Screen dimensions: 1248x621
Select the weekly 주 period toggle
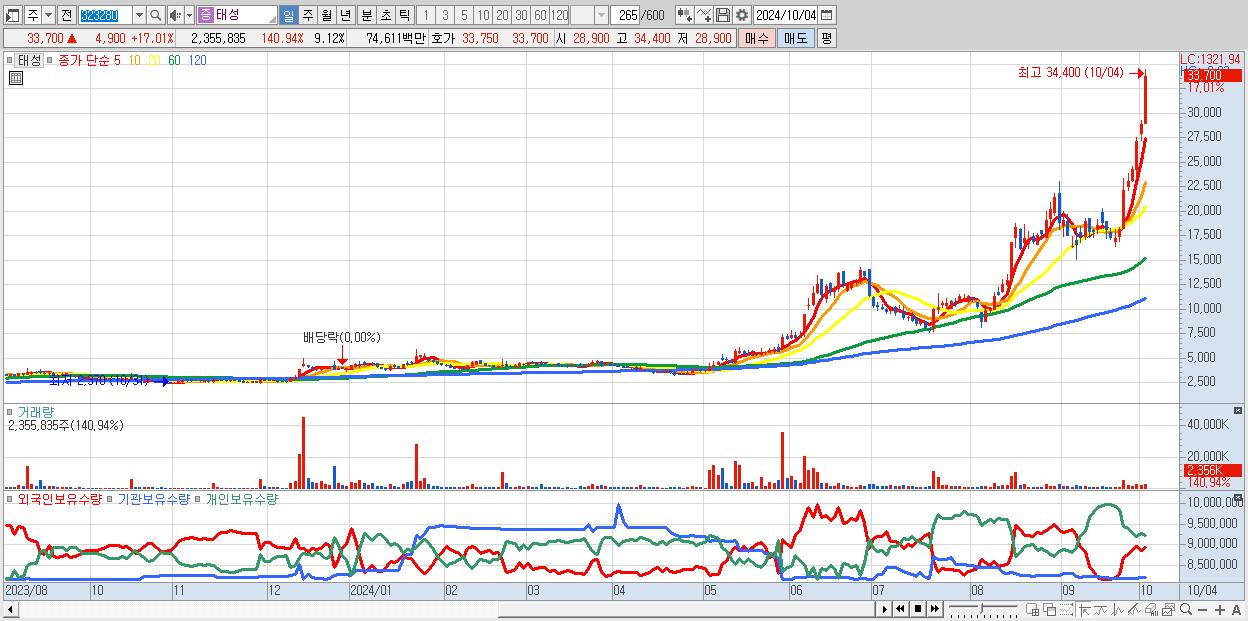(307, 15)
